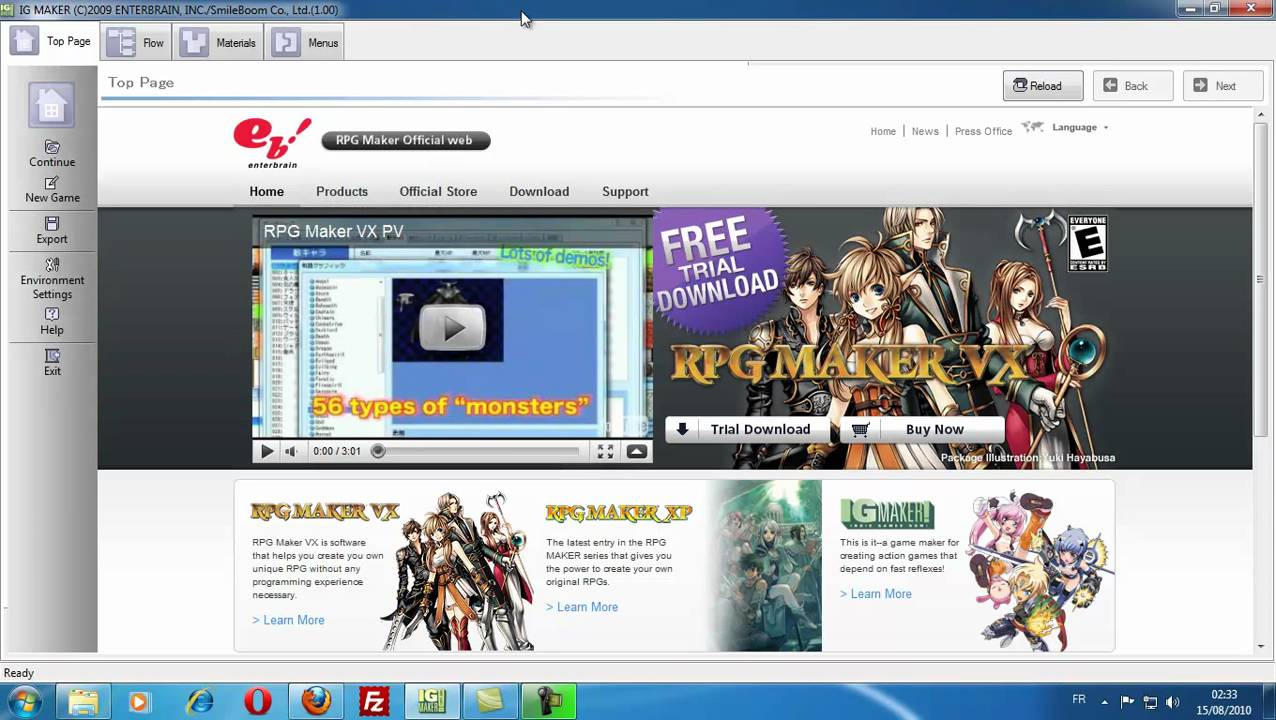
Task: Click the volume icon in system tray
Action: [1173, 702]
